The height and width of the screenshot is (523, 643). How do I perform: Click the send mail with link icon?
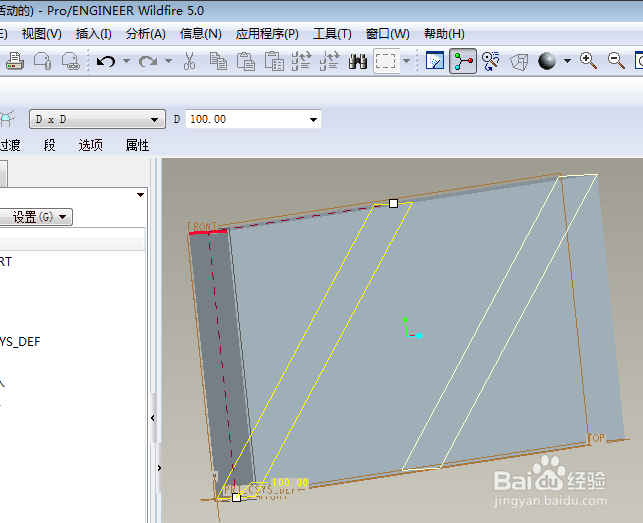71,62
